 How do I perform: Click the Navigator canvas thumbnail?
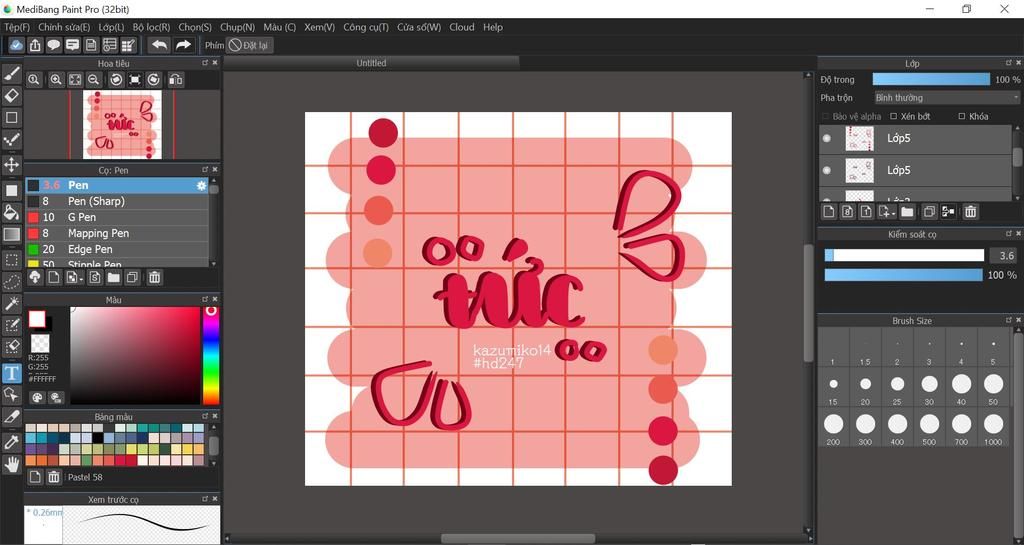(122, 125)
